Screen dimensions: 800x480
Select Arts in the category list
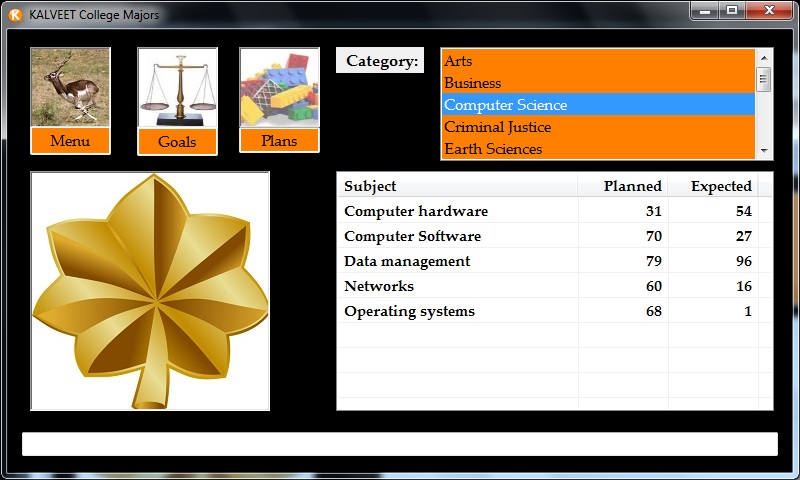(x=598, y=61)
